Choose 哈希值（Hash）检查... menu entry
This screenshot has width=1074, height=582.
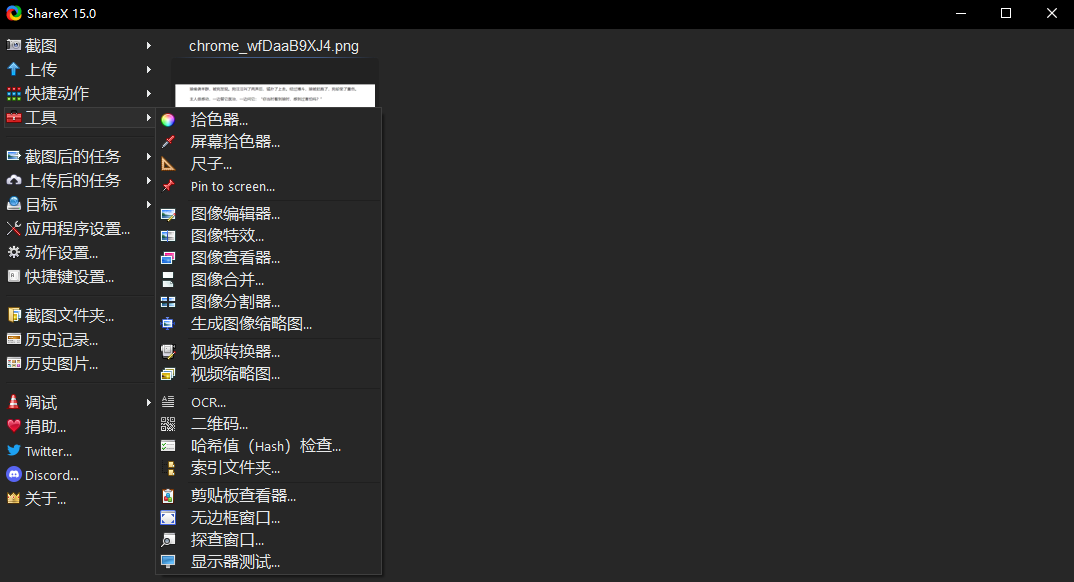[268, 446]
